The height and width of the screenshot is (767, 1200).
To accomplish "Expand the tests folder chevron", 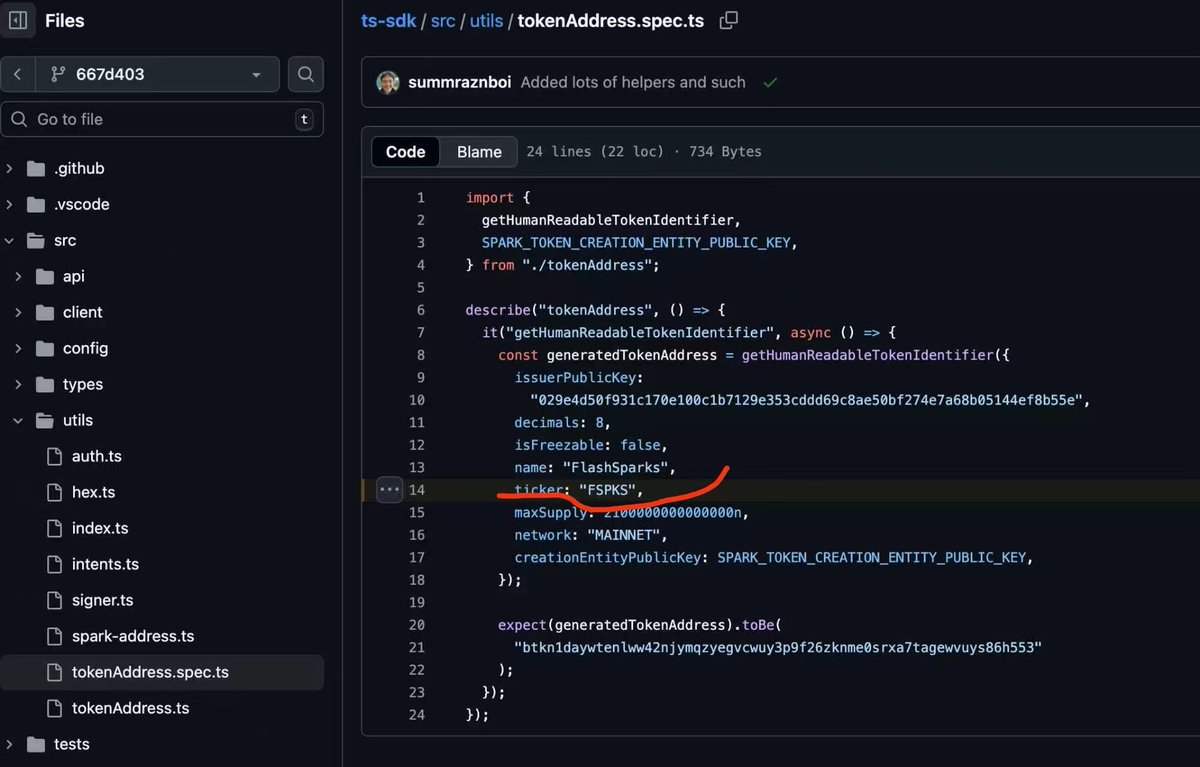I will (x=10, y=745).
